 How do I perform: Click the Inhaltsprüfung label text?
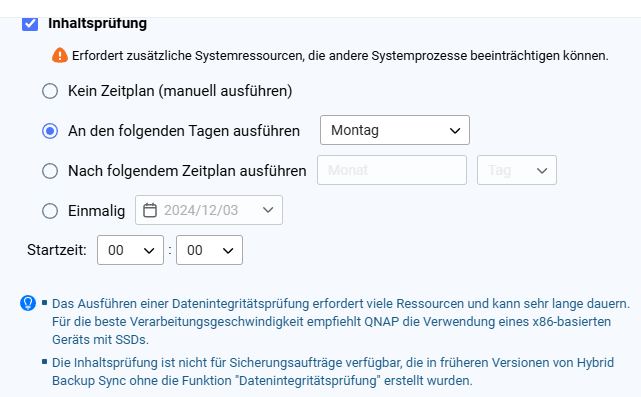tap(97, 23)
